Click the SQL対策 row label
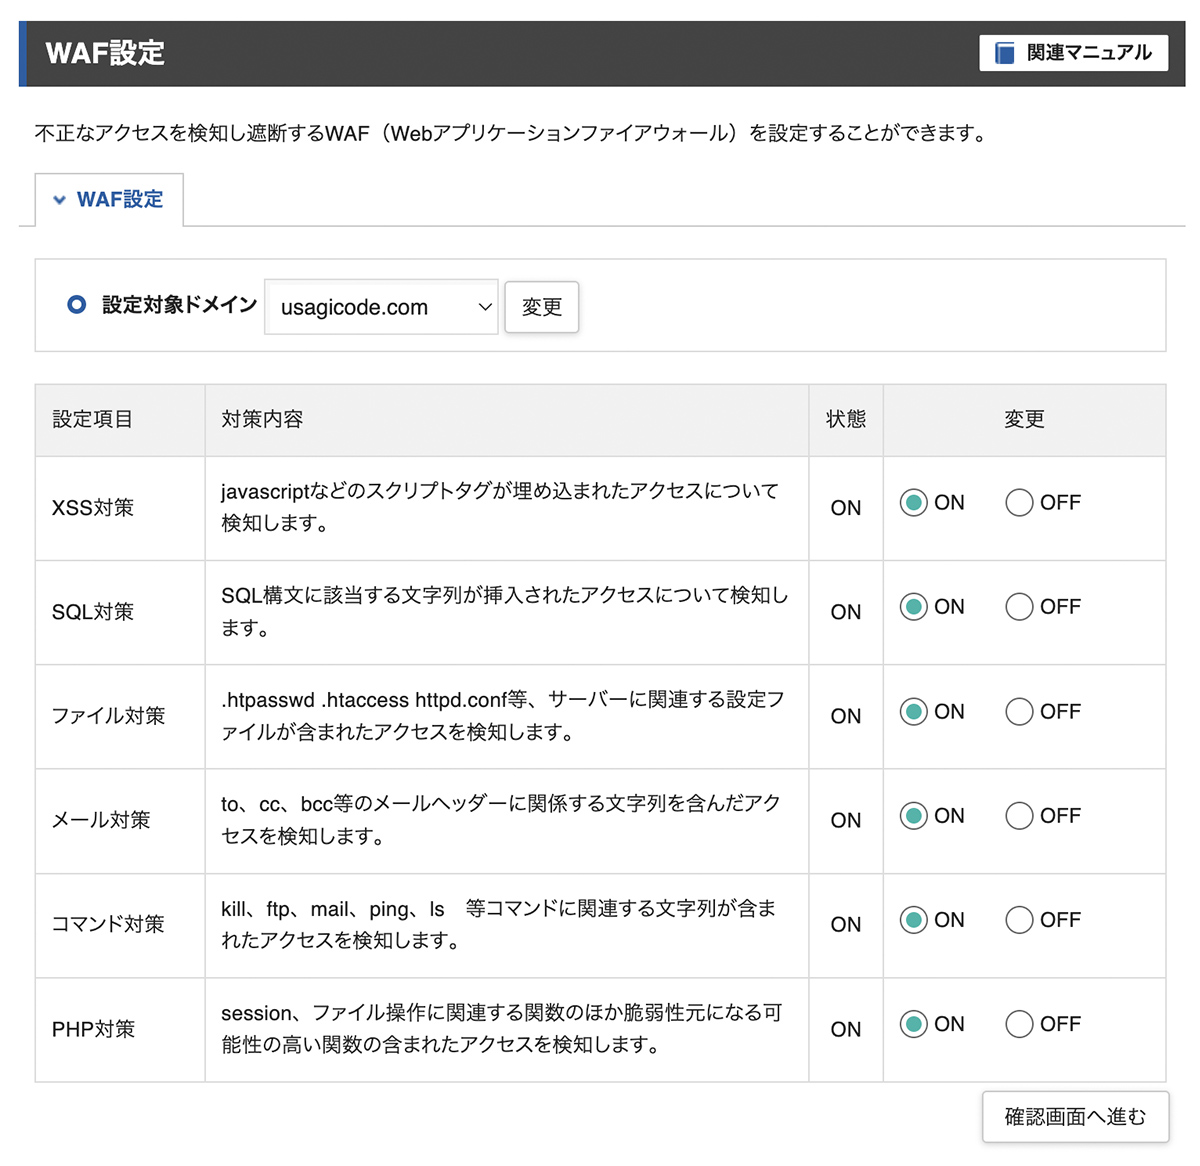 pos(93,612)
